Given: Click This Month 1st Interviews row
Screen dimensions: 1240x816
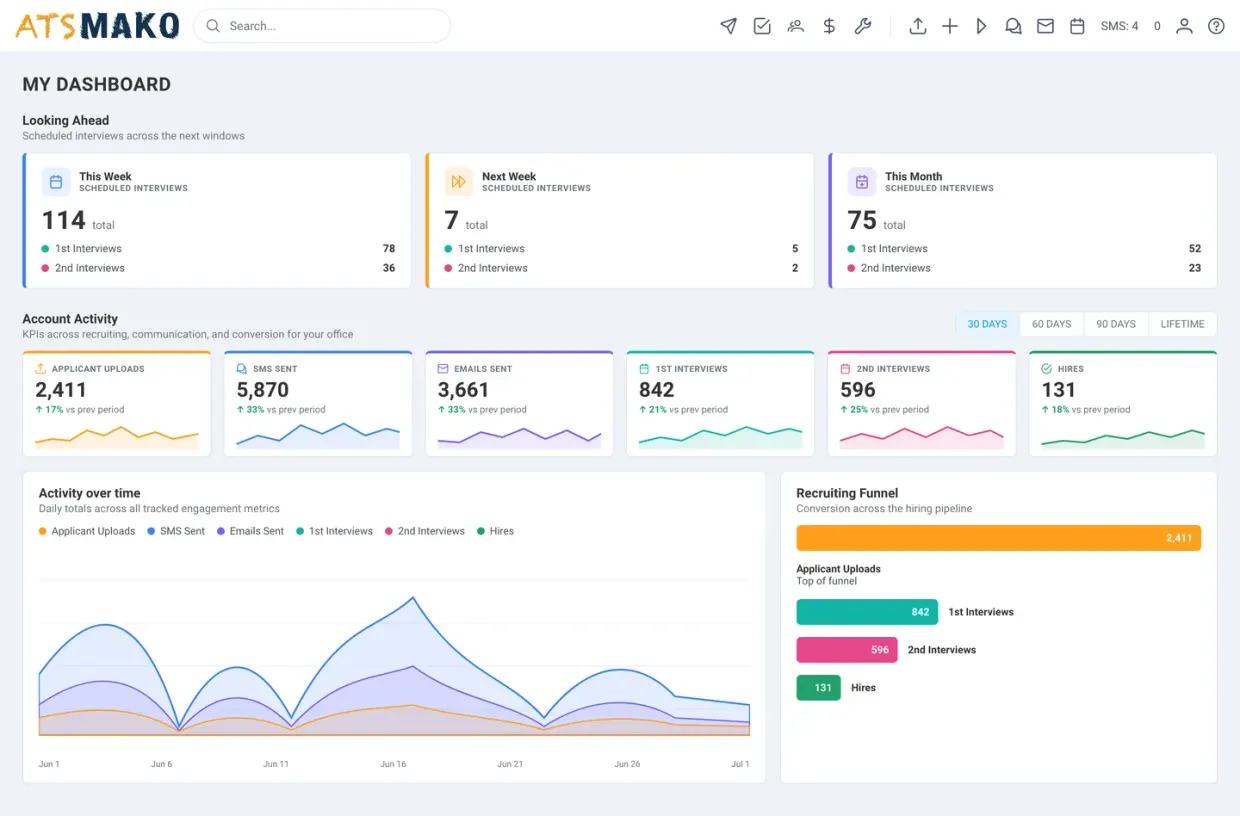Looking at the screenshot, I should 1024,248.
